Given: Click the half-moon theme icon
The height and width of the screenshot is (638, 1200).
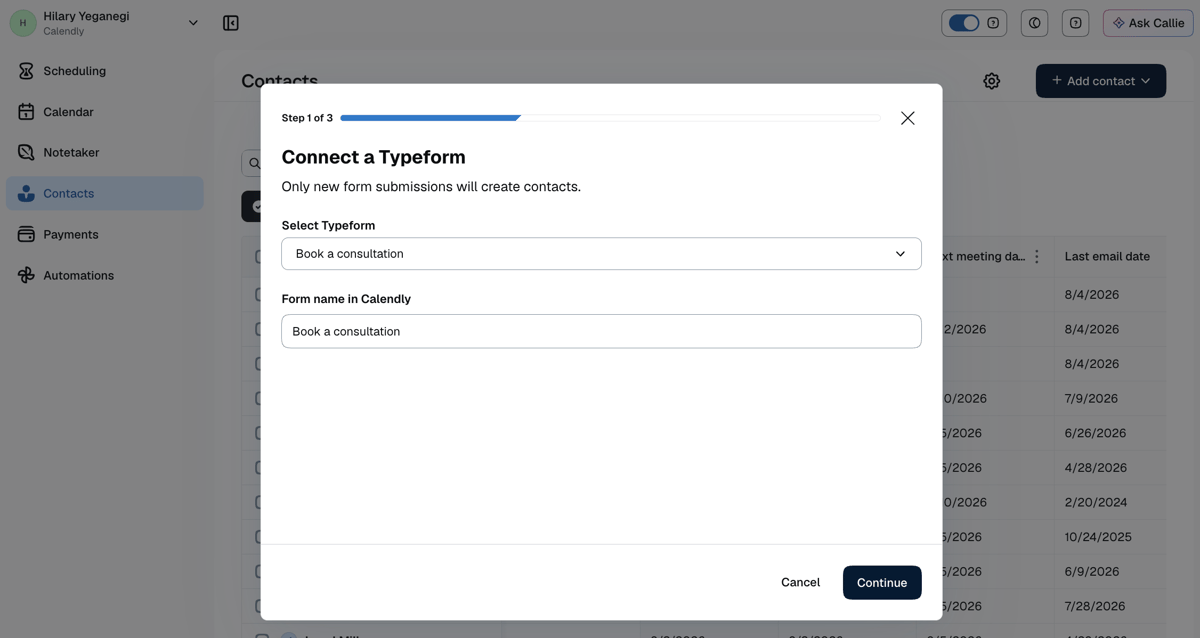Looking at the screenshot, I should point(1035,23).
